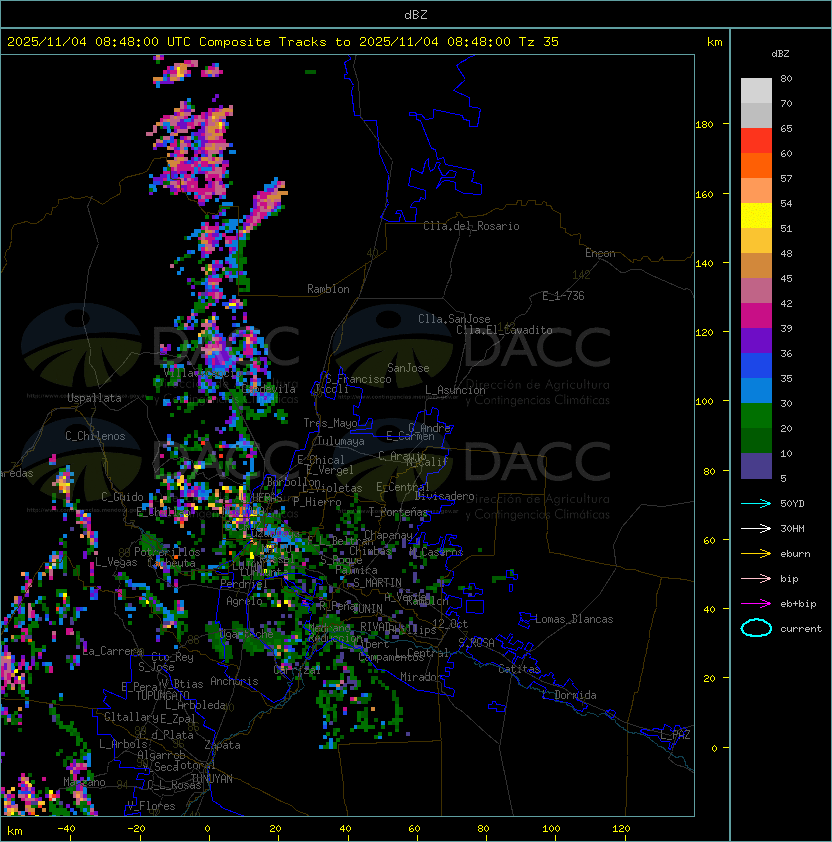Click the Tres_Mayo label
This screenshot has width=832, height=842.
(x=330, y=423)
